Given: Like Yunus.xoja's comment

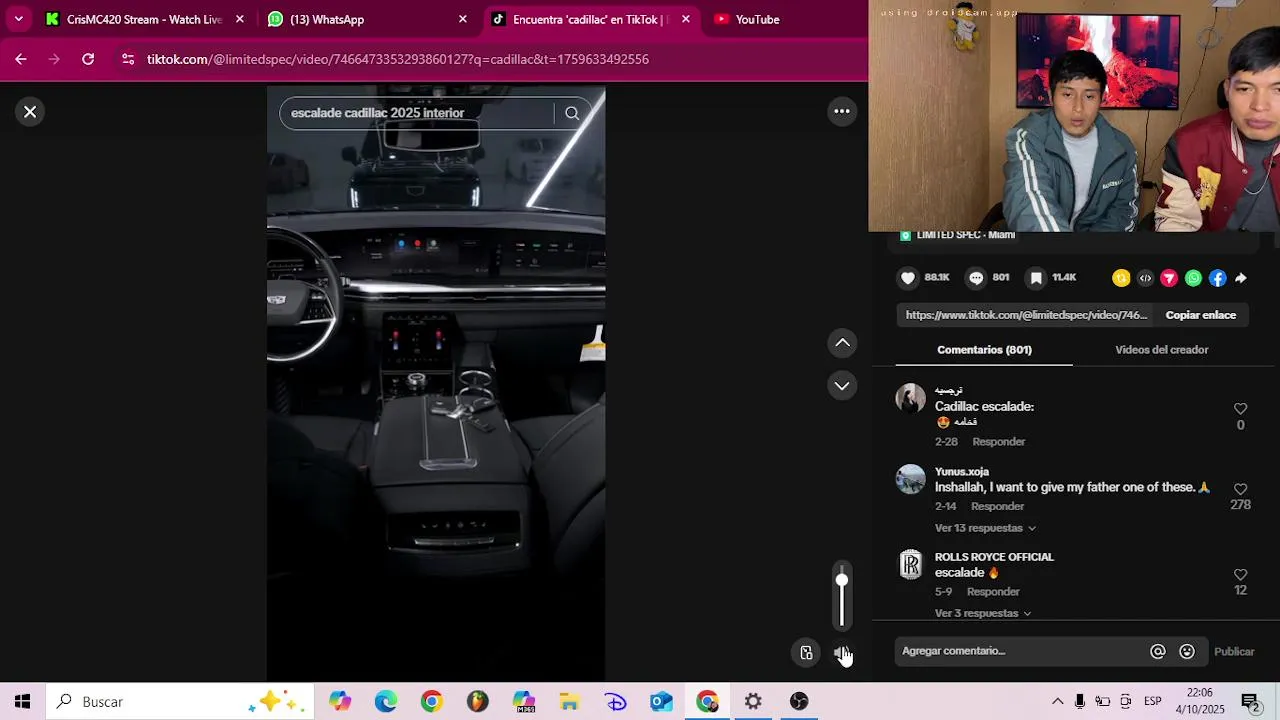Looking at the screenshot, I should click(x=1240, y=489).
